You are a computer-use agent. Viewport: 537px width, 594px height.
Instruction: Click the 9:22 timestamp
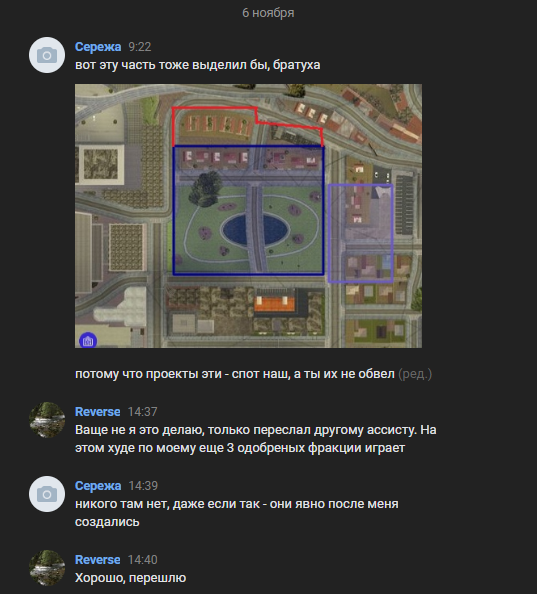click(x=140, y=47)
